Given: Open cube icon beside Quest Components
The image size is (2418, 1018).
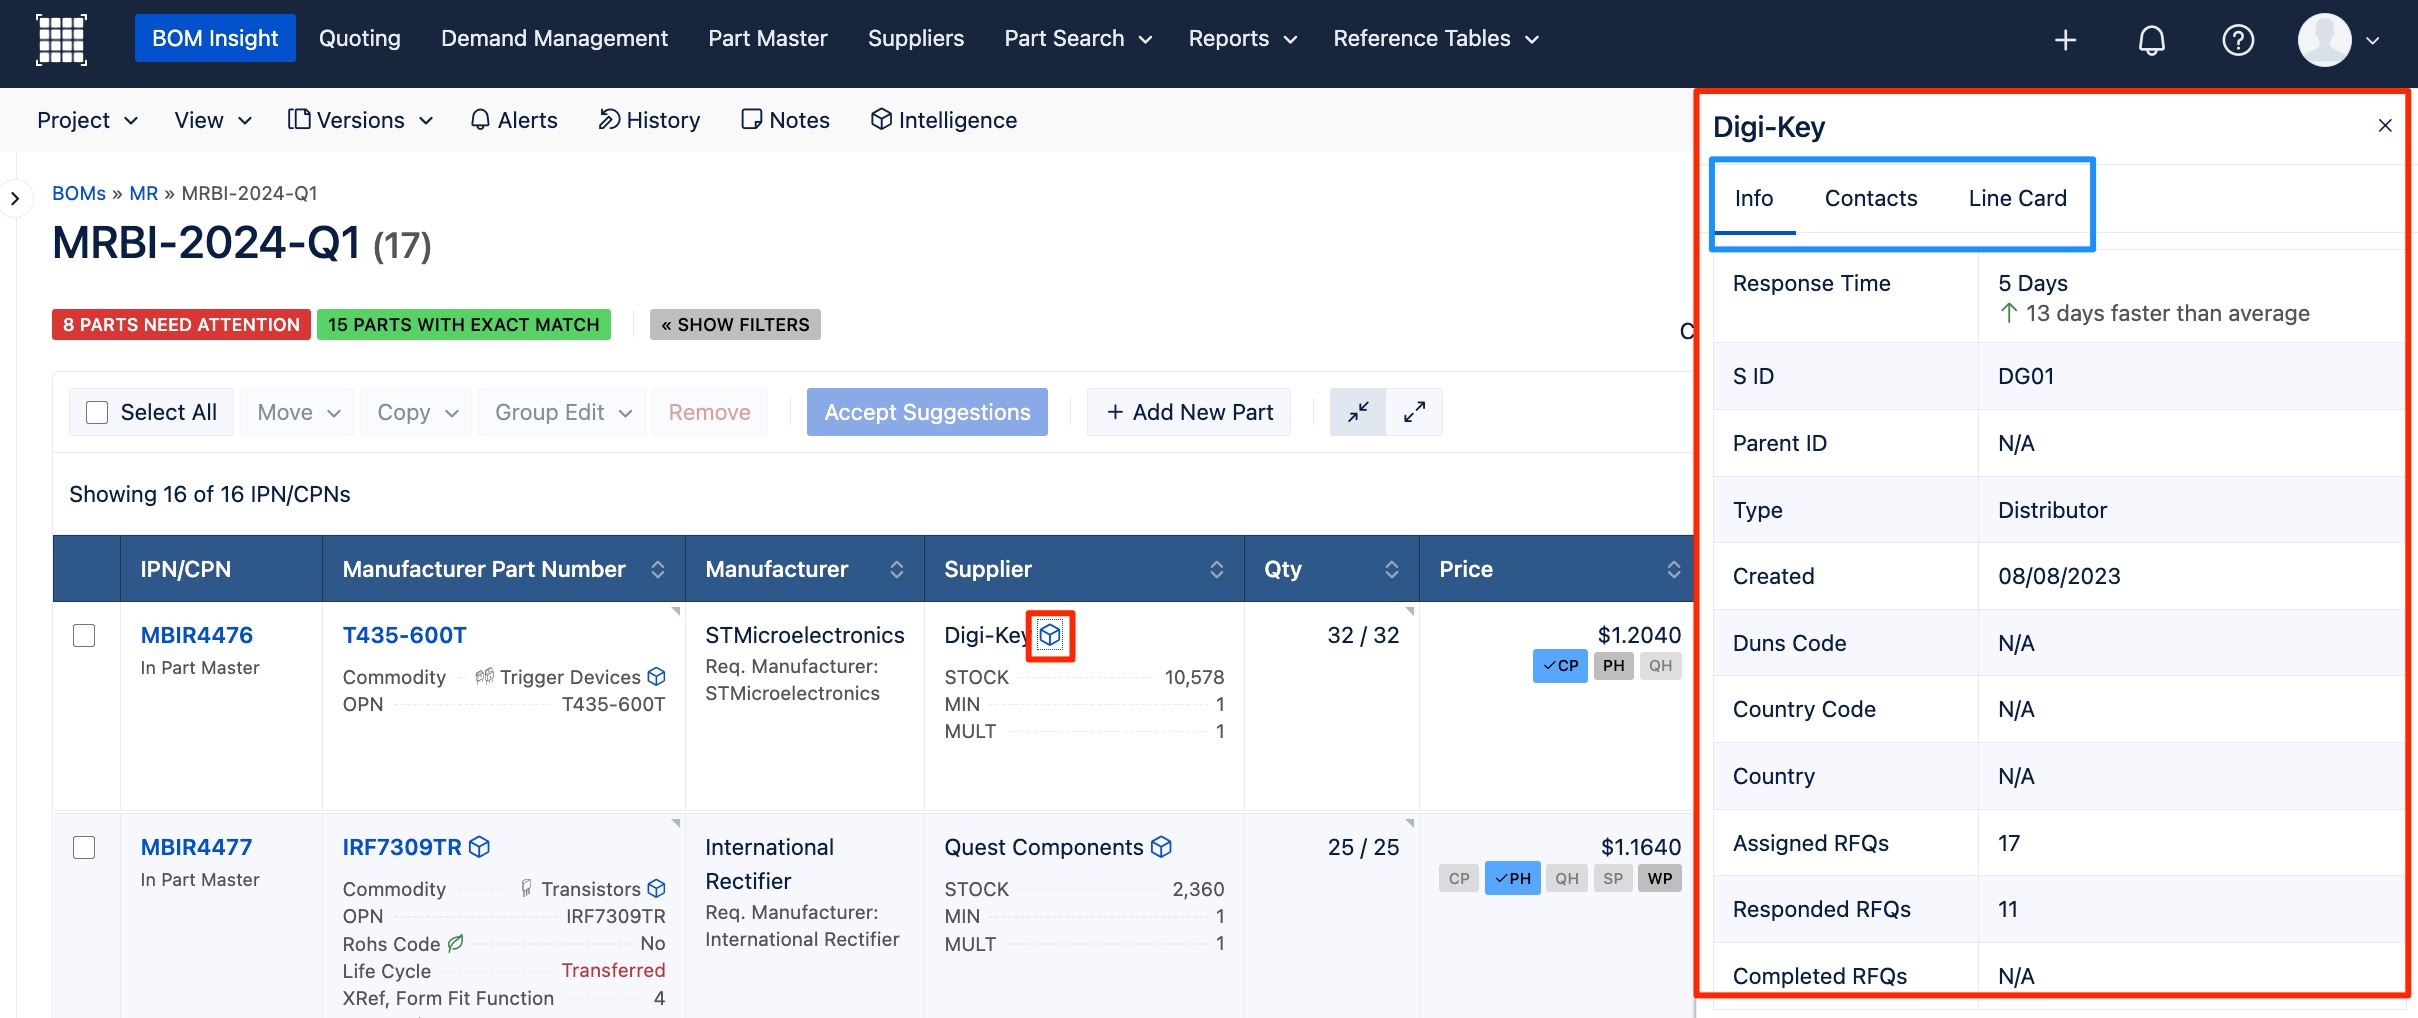Looking at the screenshot, I should (x=1161, y=847).
